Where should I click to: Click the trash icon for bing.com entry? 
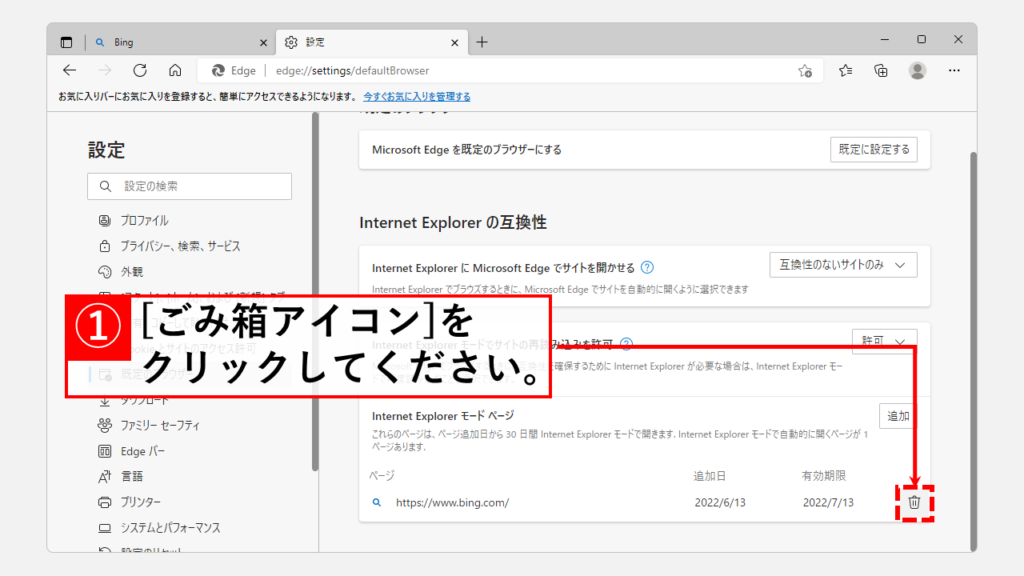point(913,503)
